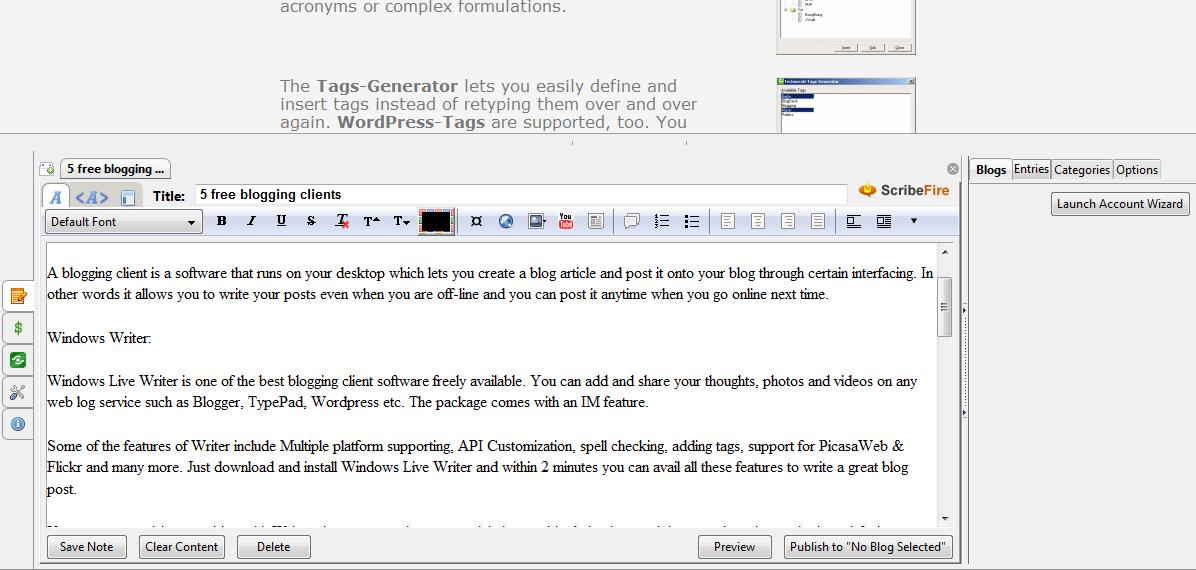Expand more toolbar options arrow
This screenshot has width=1196, height=570.
pyautogui.click(x=914, y=221)
